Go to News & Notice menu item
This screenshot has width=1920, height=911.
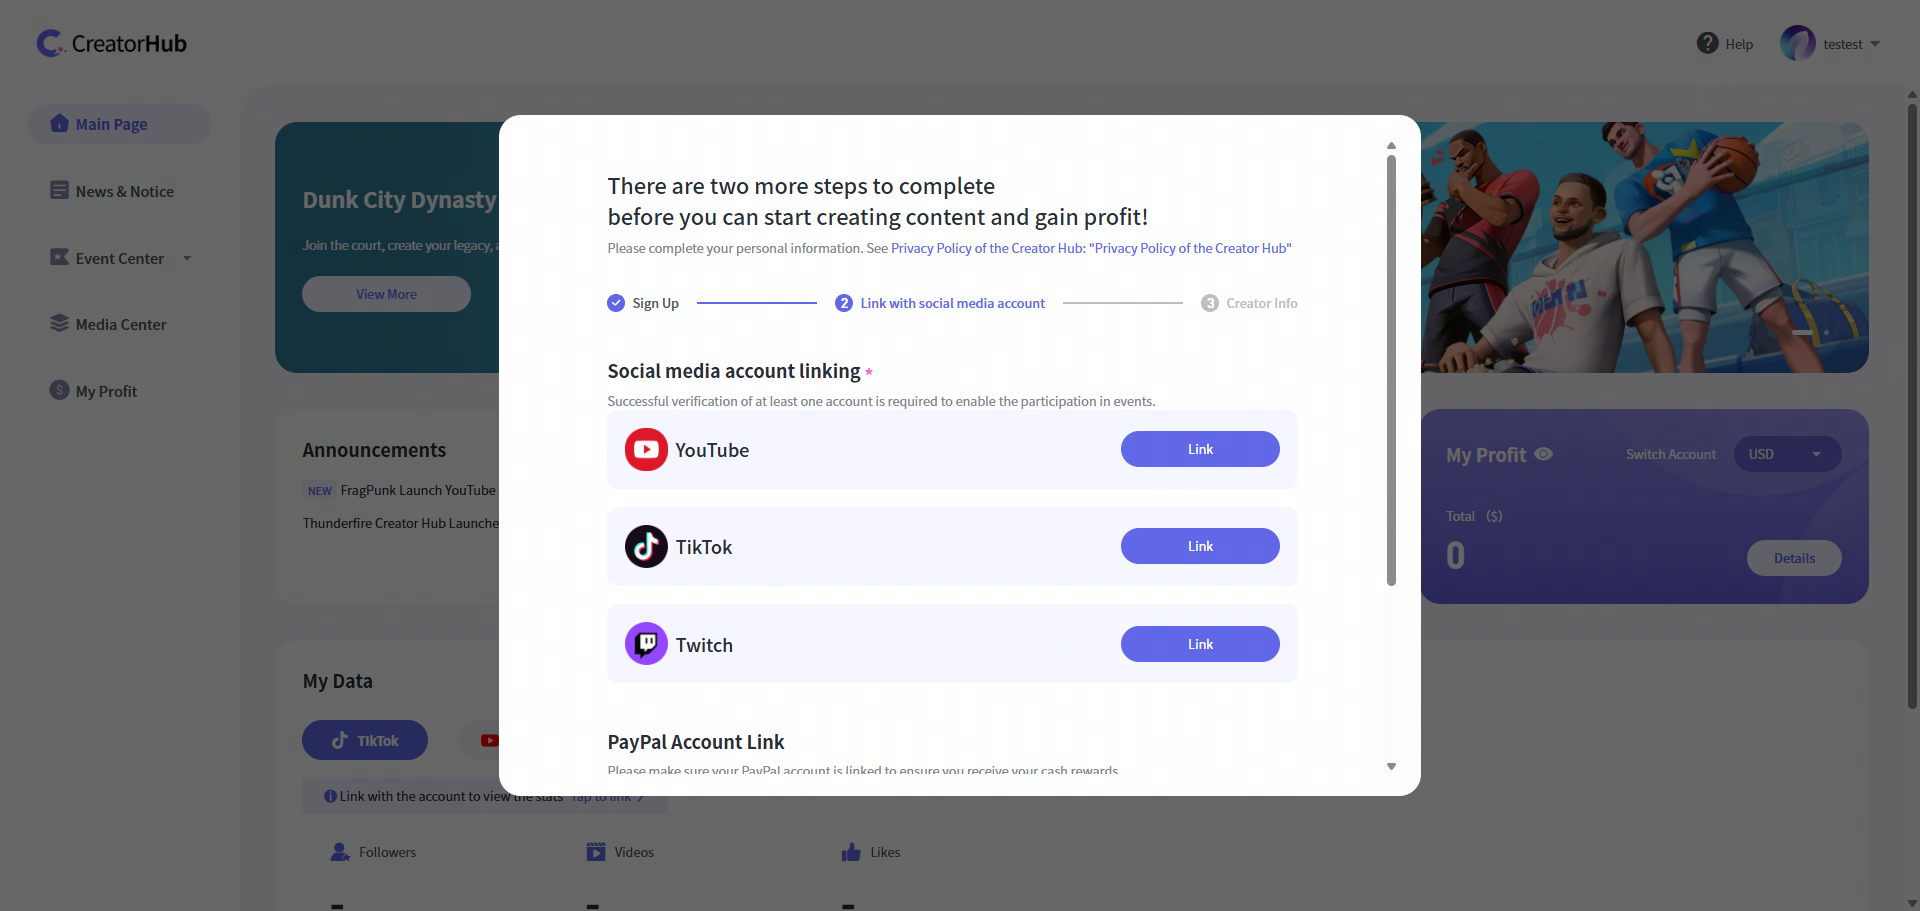(124, 191)
